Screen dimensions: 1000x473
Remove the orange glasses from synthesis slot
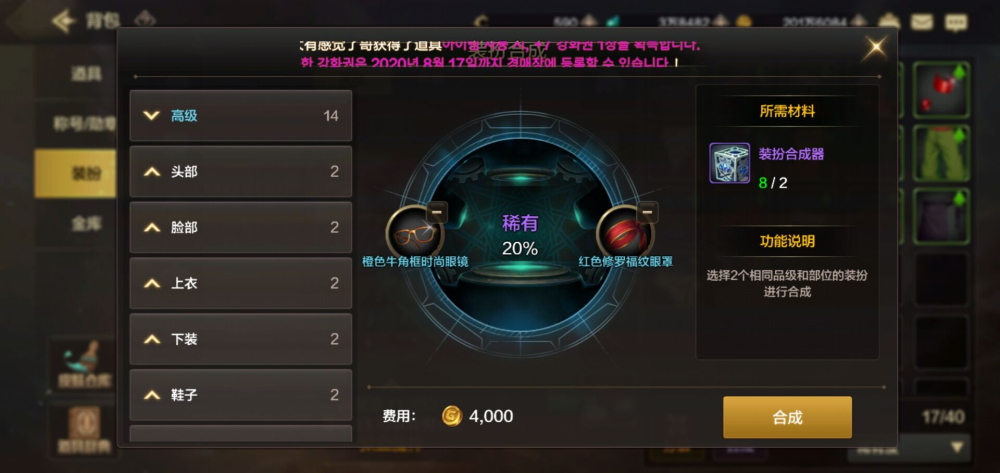[x=436, y=212]
